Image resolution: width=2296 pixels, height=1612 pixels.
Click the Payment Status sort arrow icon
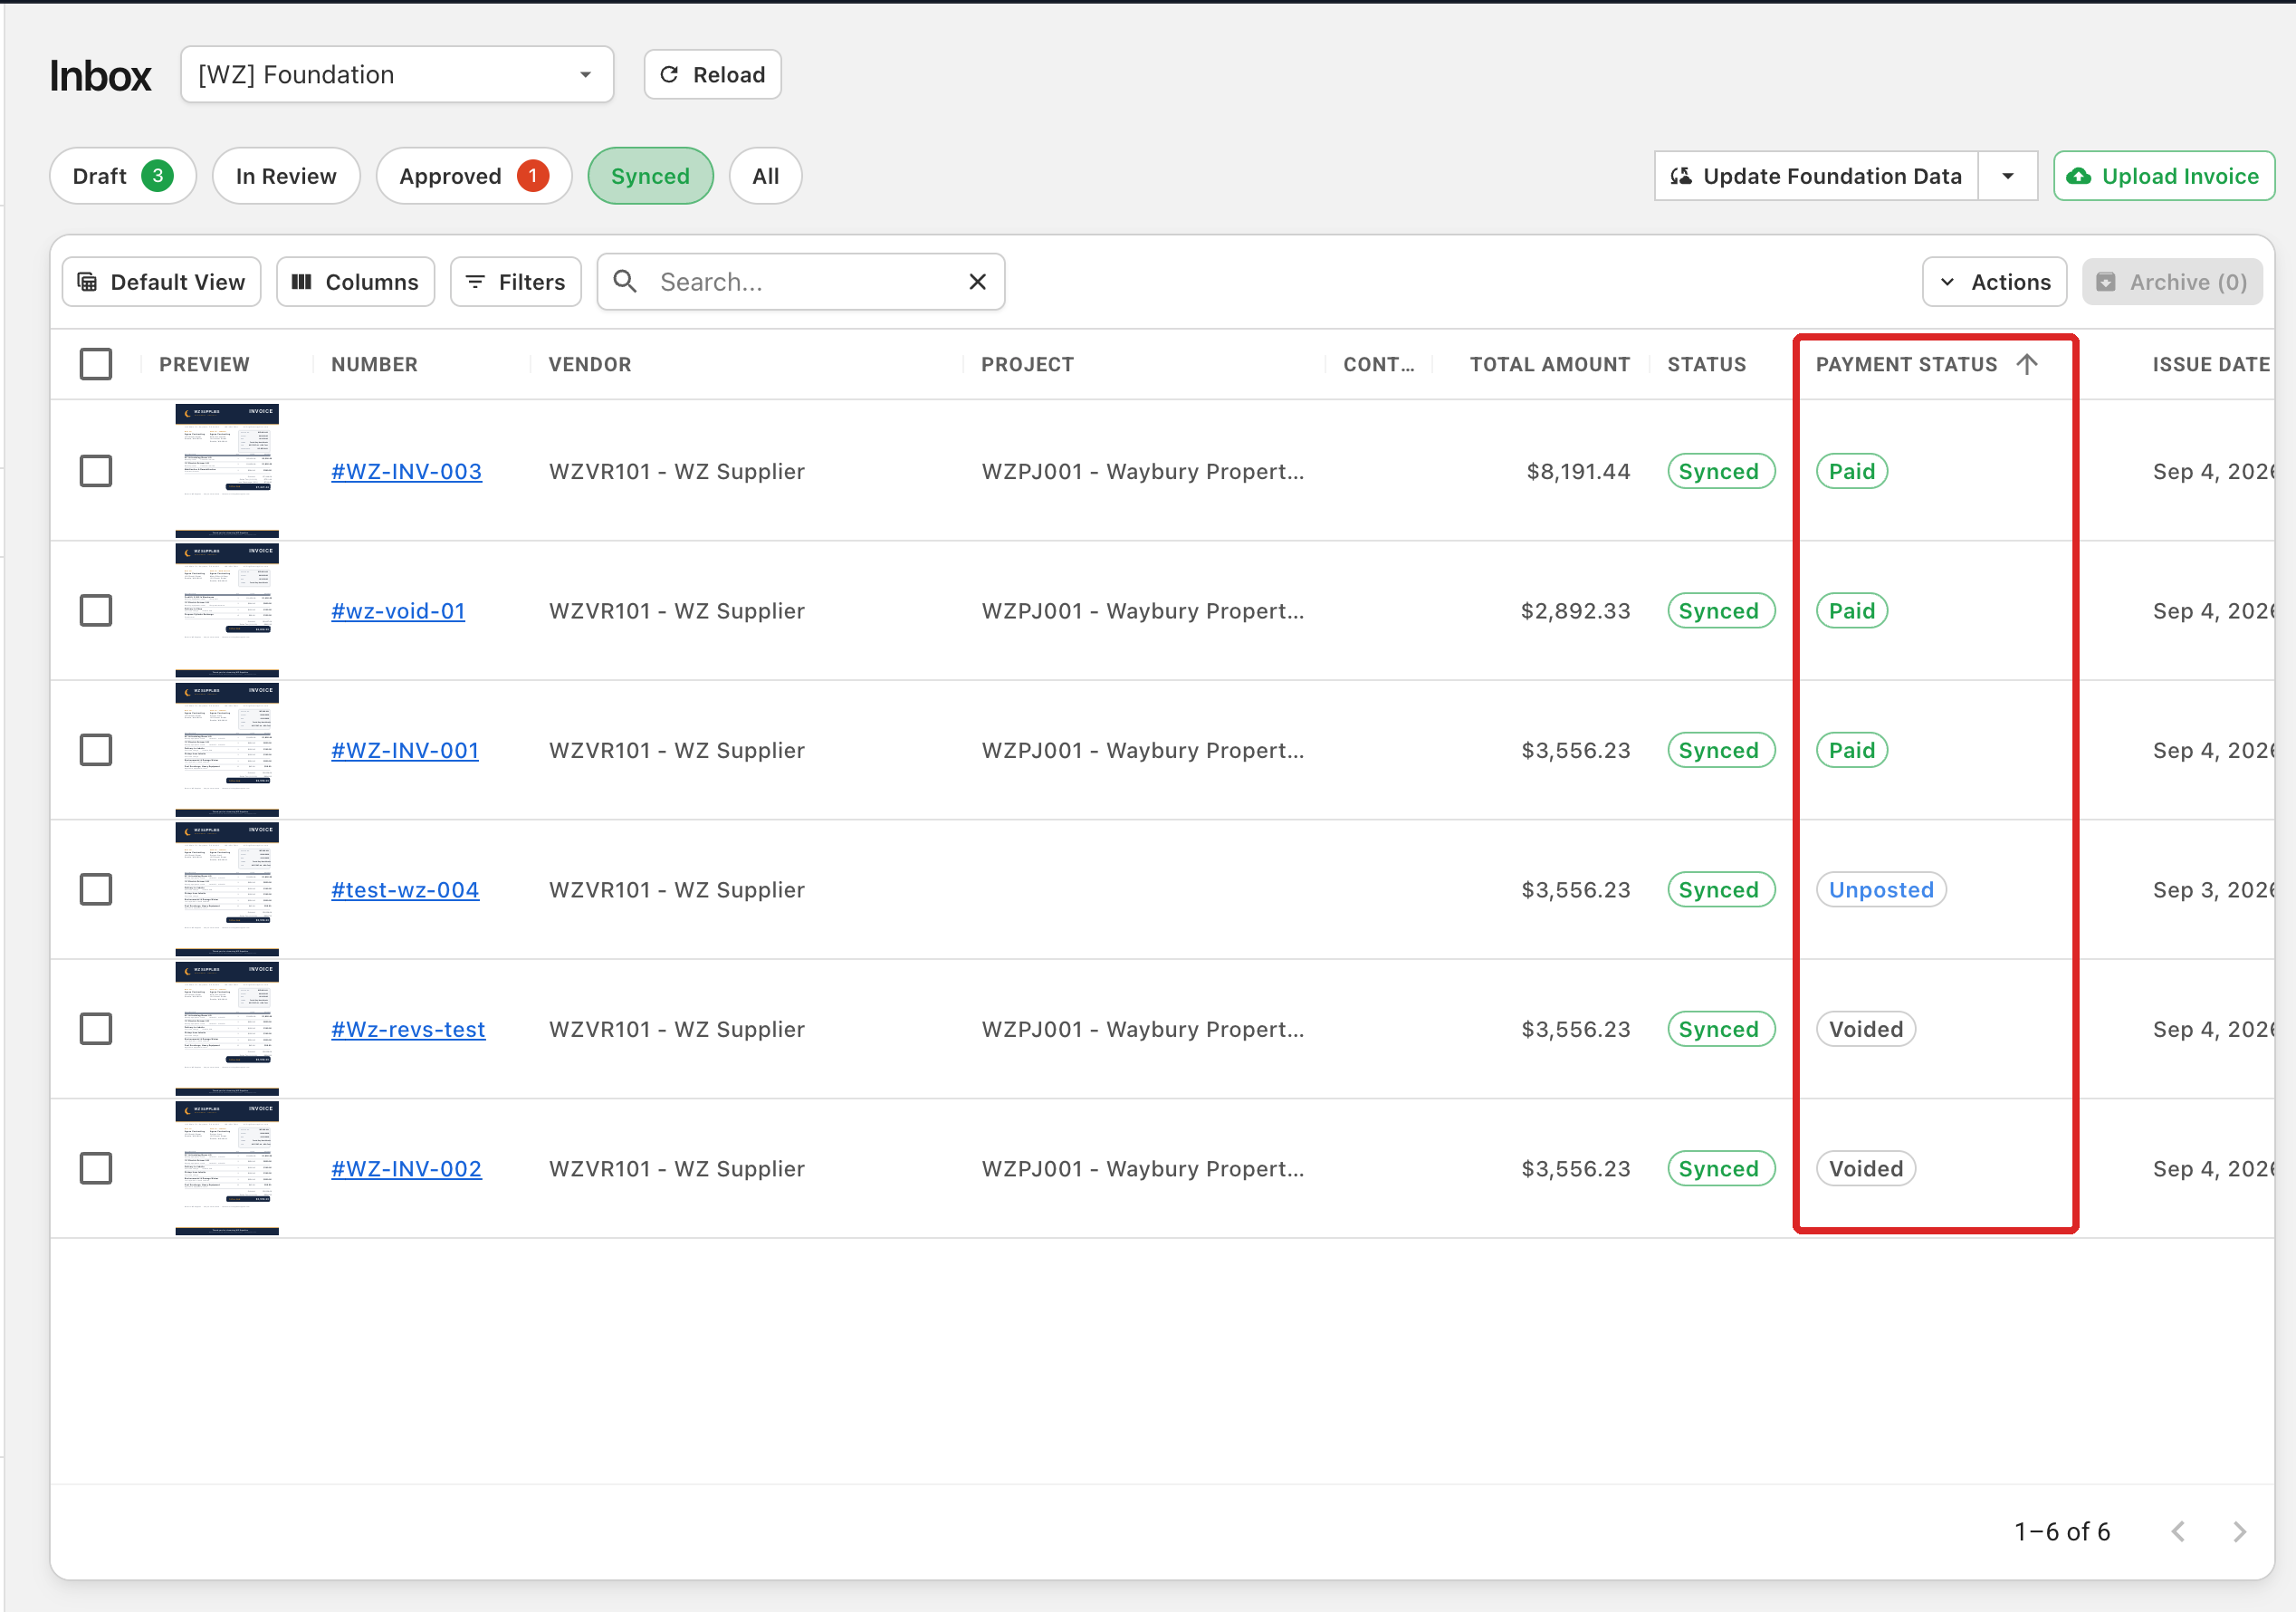[x=2027, y=364]
